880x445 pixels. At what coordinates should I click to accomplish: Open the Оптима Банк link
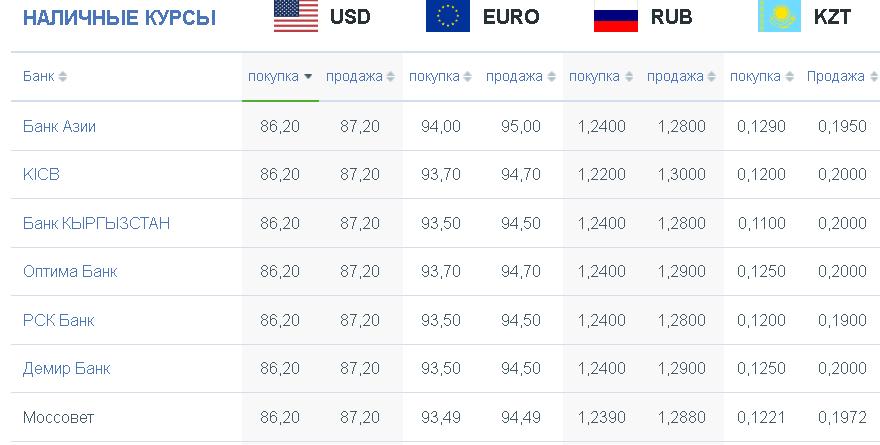pos(70,272)
